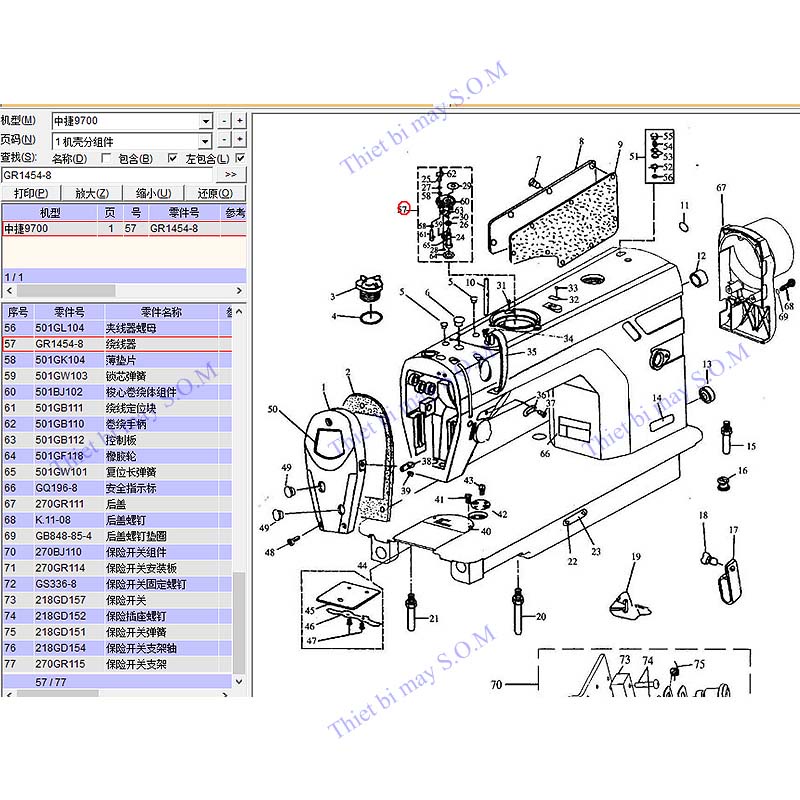Open the 机型 model dropdown
The height and width of the screenshot is (800, 800).
[206, 121]
